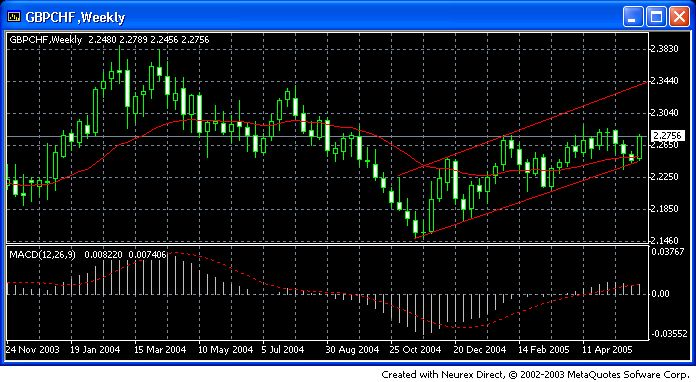
Task: Click the 2.1460 price scale label
Action: tap(664, 240)
